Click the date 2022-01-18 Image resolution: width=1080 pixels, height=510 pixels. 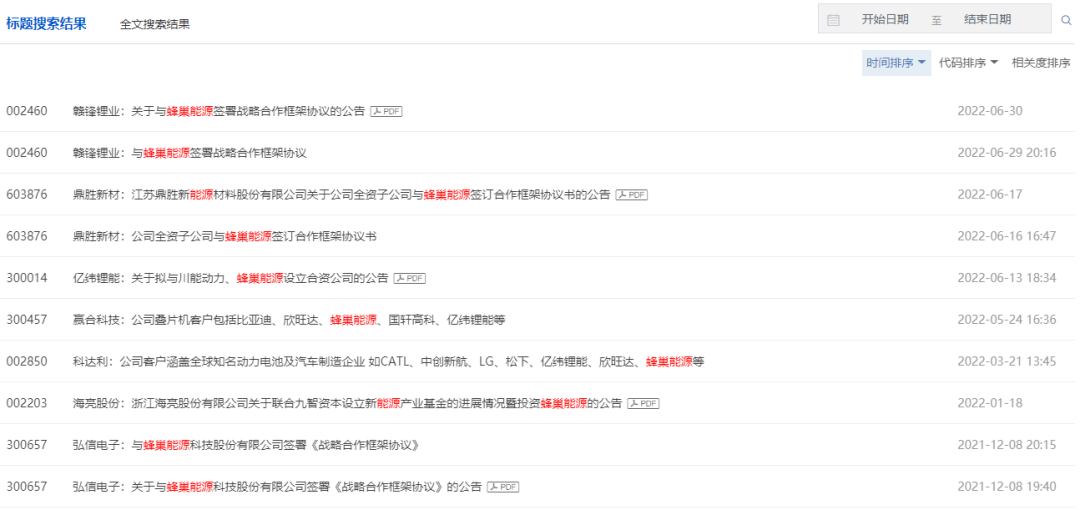pyautogui.click(x=990, y=403)
